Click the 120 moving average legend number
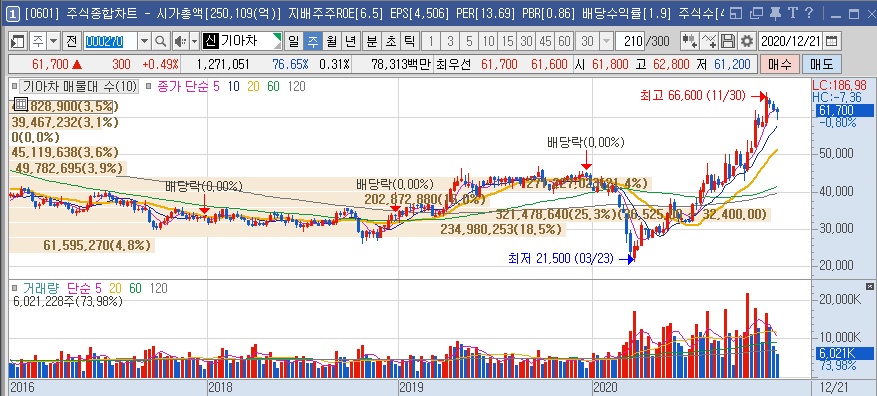This screenshot has height=396, width=877. point(297,86)
